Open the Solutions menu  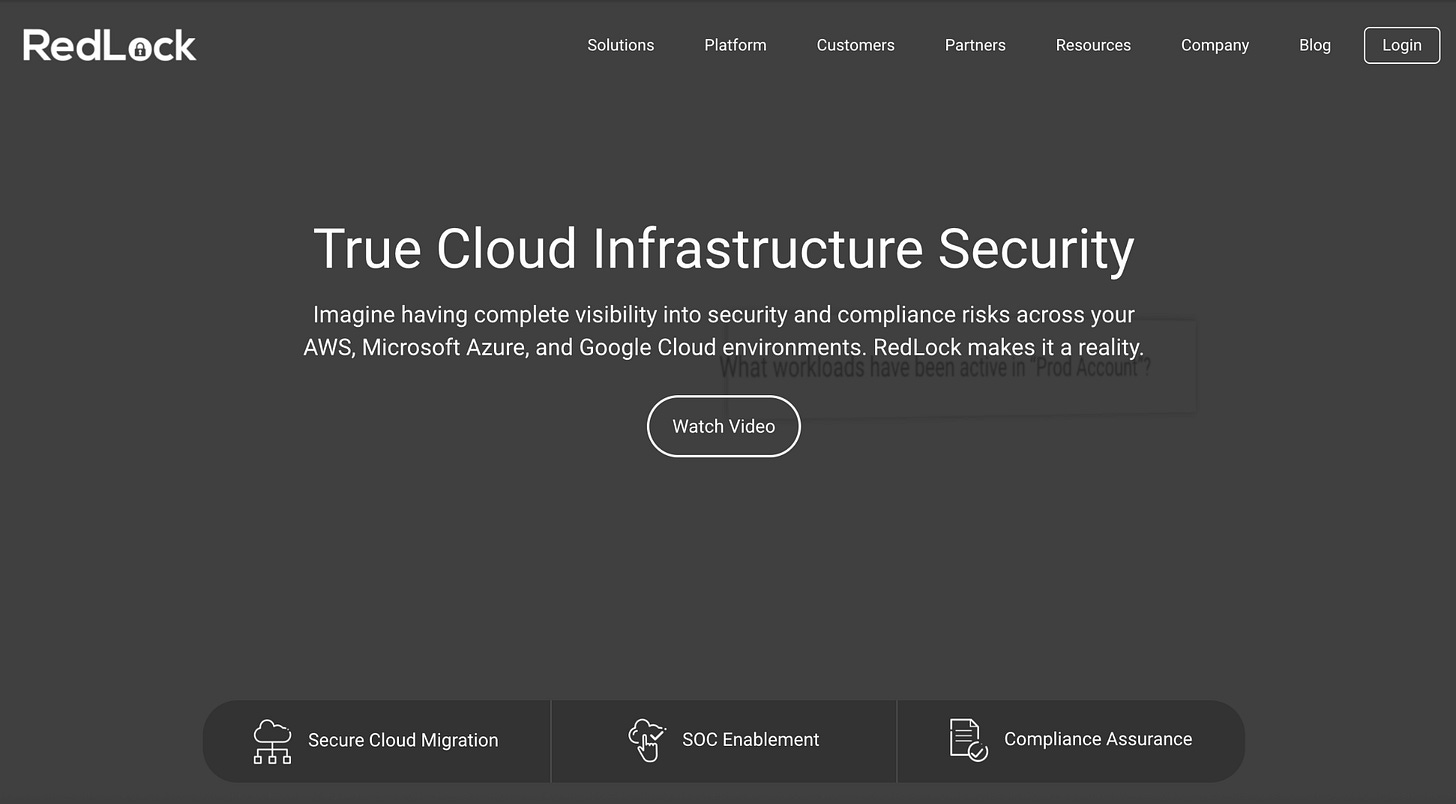(621, 45)
